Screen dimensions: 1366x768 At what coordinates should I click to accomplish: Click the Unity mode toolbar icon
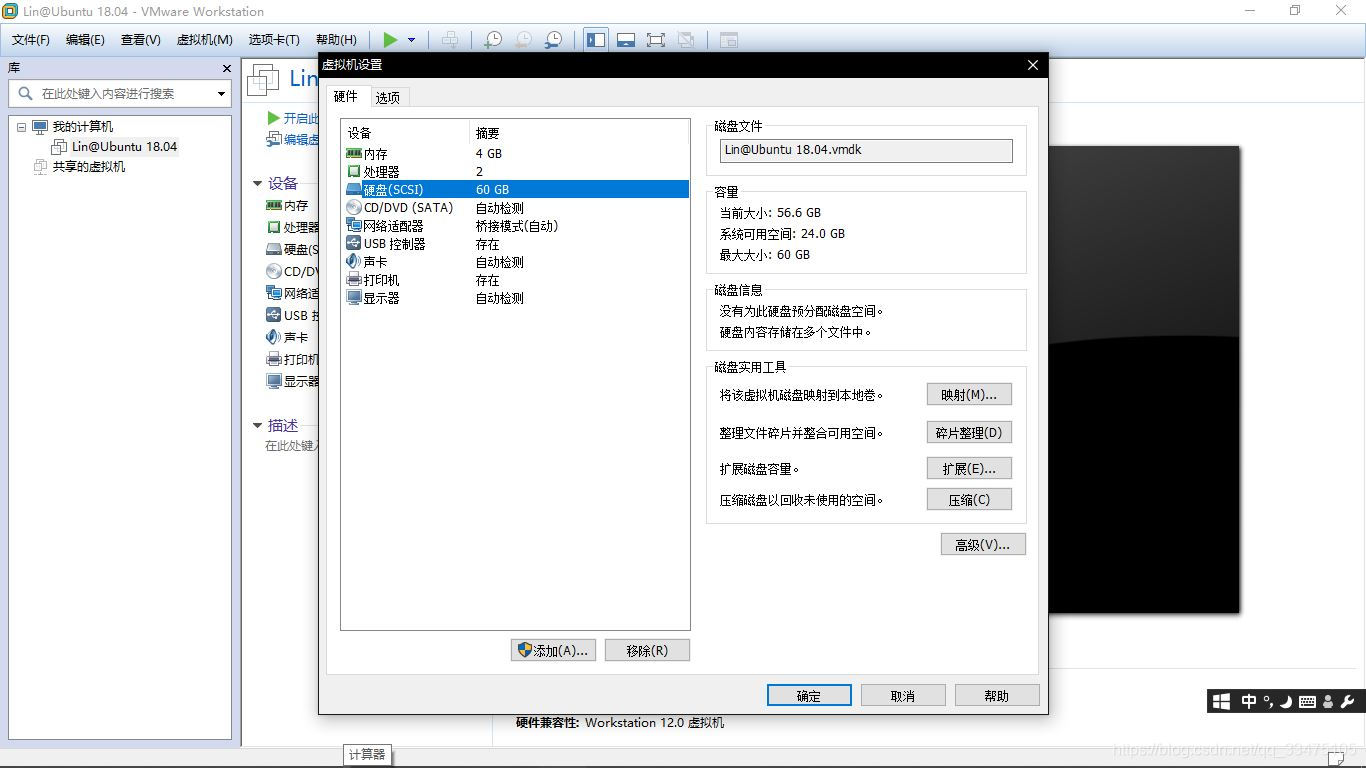(x=686, y=40)
